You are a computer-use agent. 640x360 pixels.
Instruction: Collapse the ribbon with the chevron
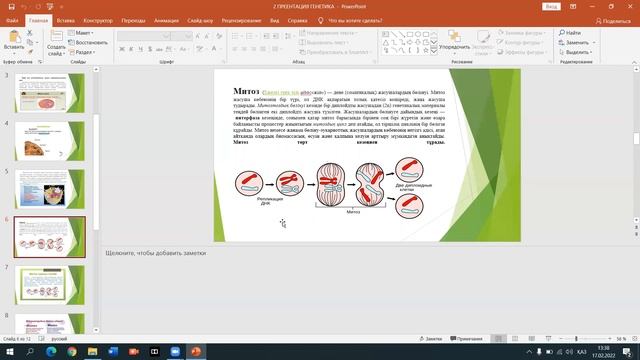click(x=634, y=62)
